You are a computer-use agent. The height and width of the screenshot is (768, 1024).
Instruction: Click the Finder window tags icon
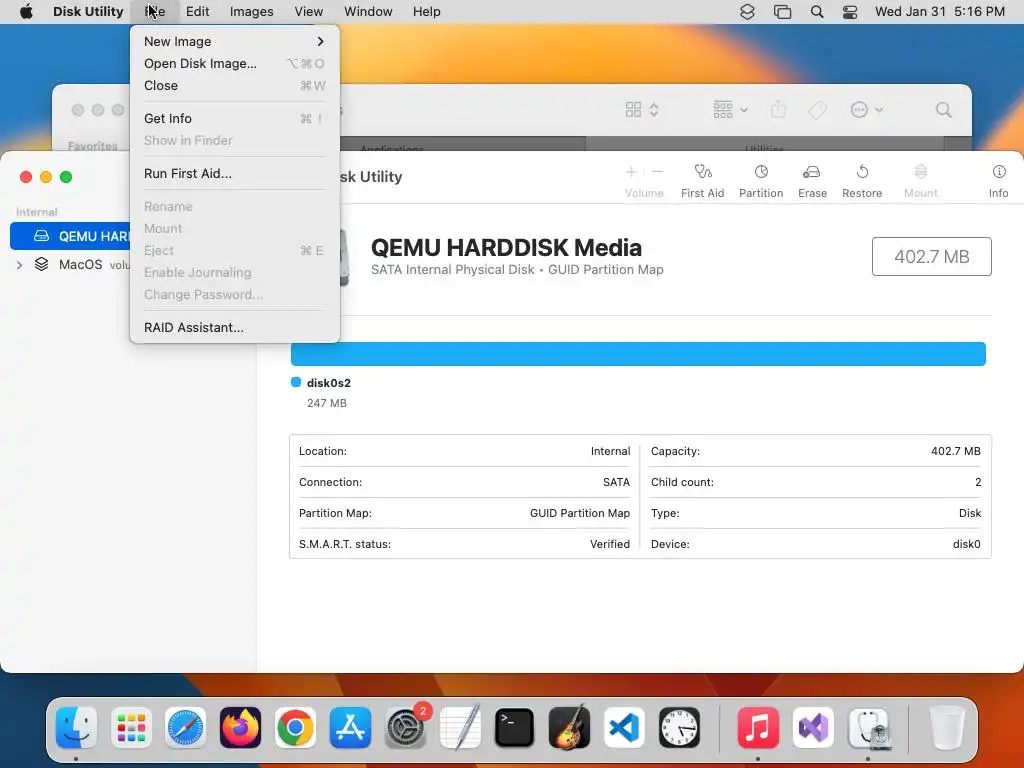pyautogui.click(x=817, y=110)
